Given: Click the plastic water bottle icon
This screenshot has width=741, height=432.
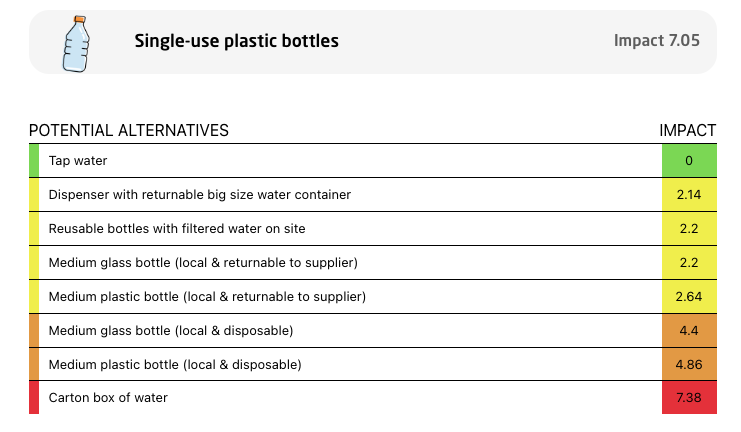Looking at the screenshot, I should coord(76,43).
